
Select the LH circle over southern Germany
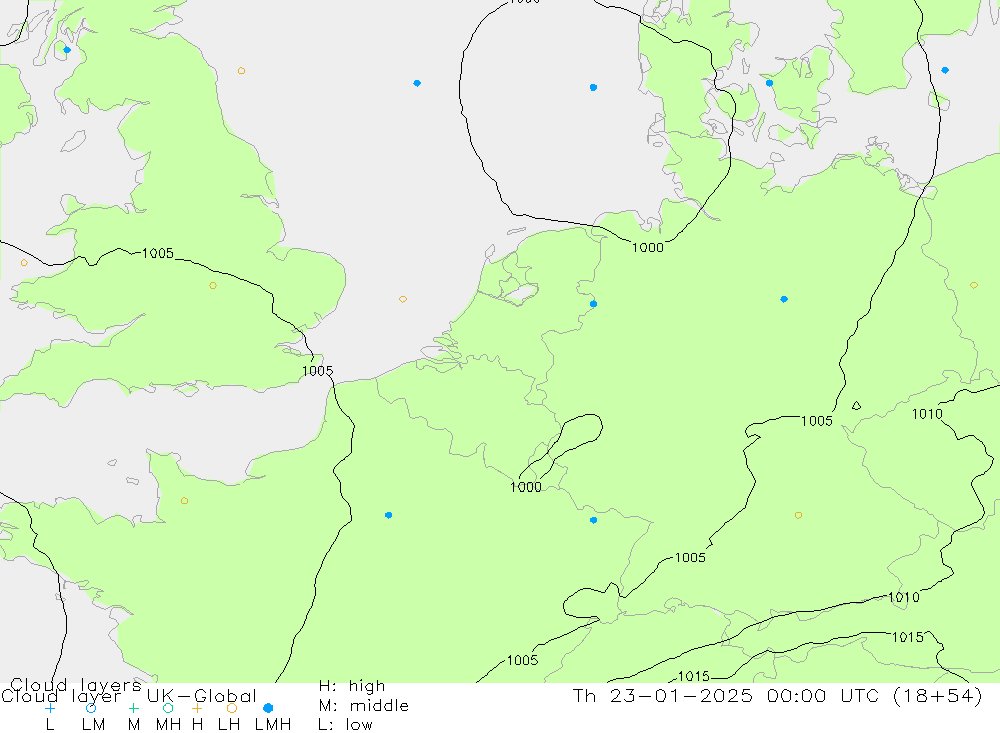pyautogui.click(x=798, y=515)
